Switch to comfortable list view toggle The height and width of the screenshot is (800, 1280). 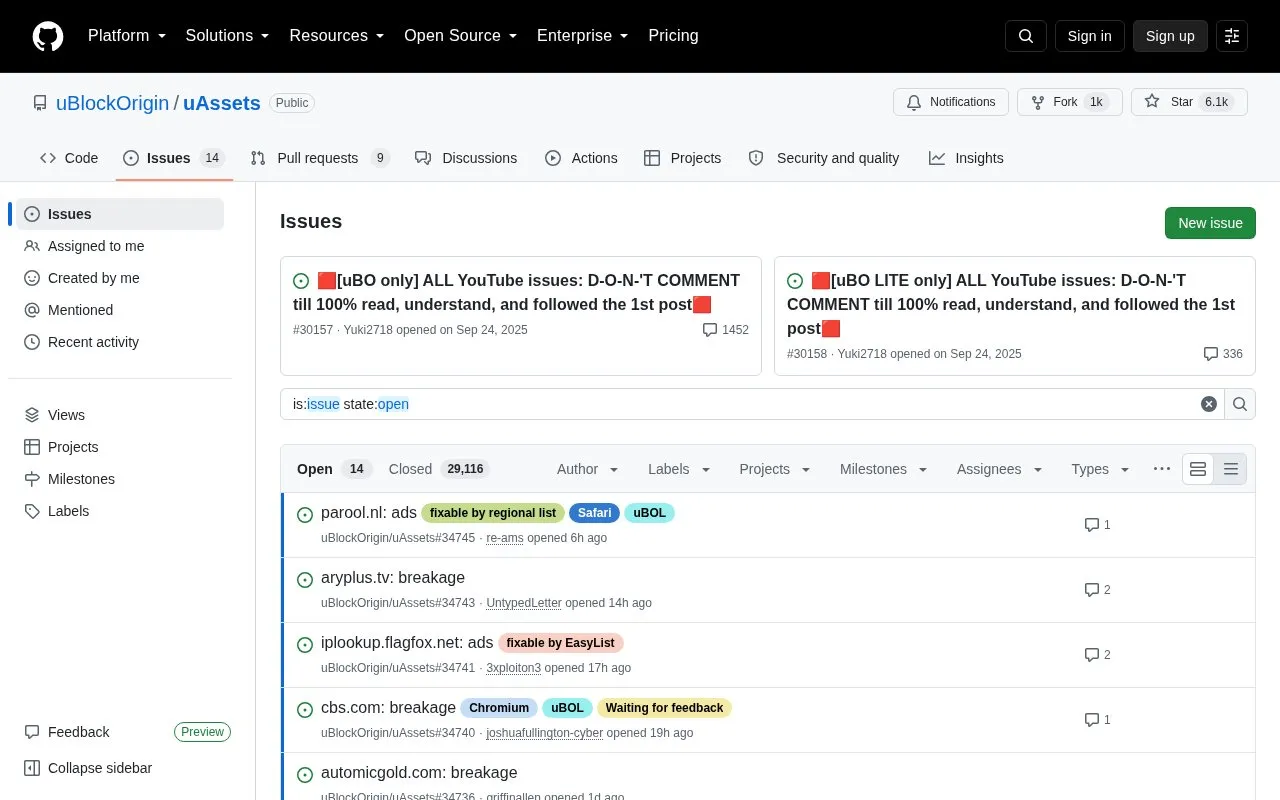point(1198,469)
